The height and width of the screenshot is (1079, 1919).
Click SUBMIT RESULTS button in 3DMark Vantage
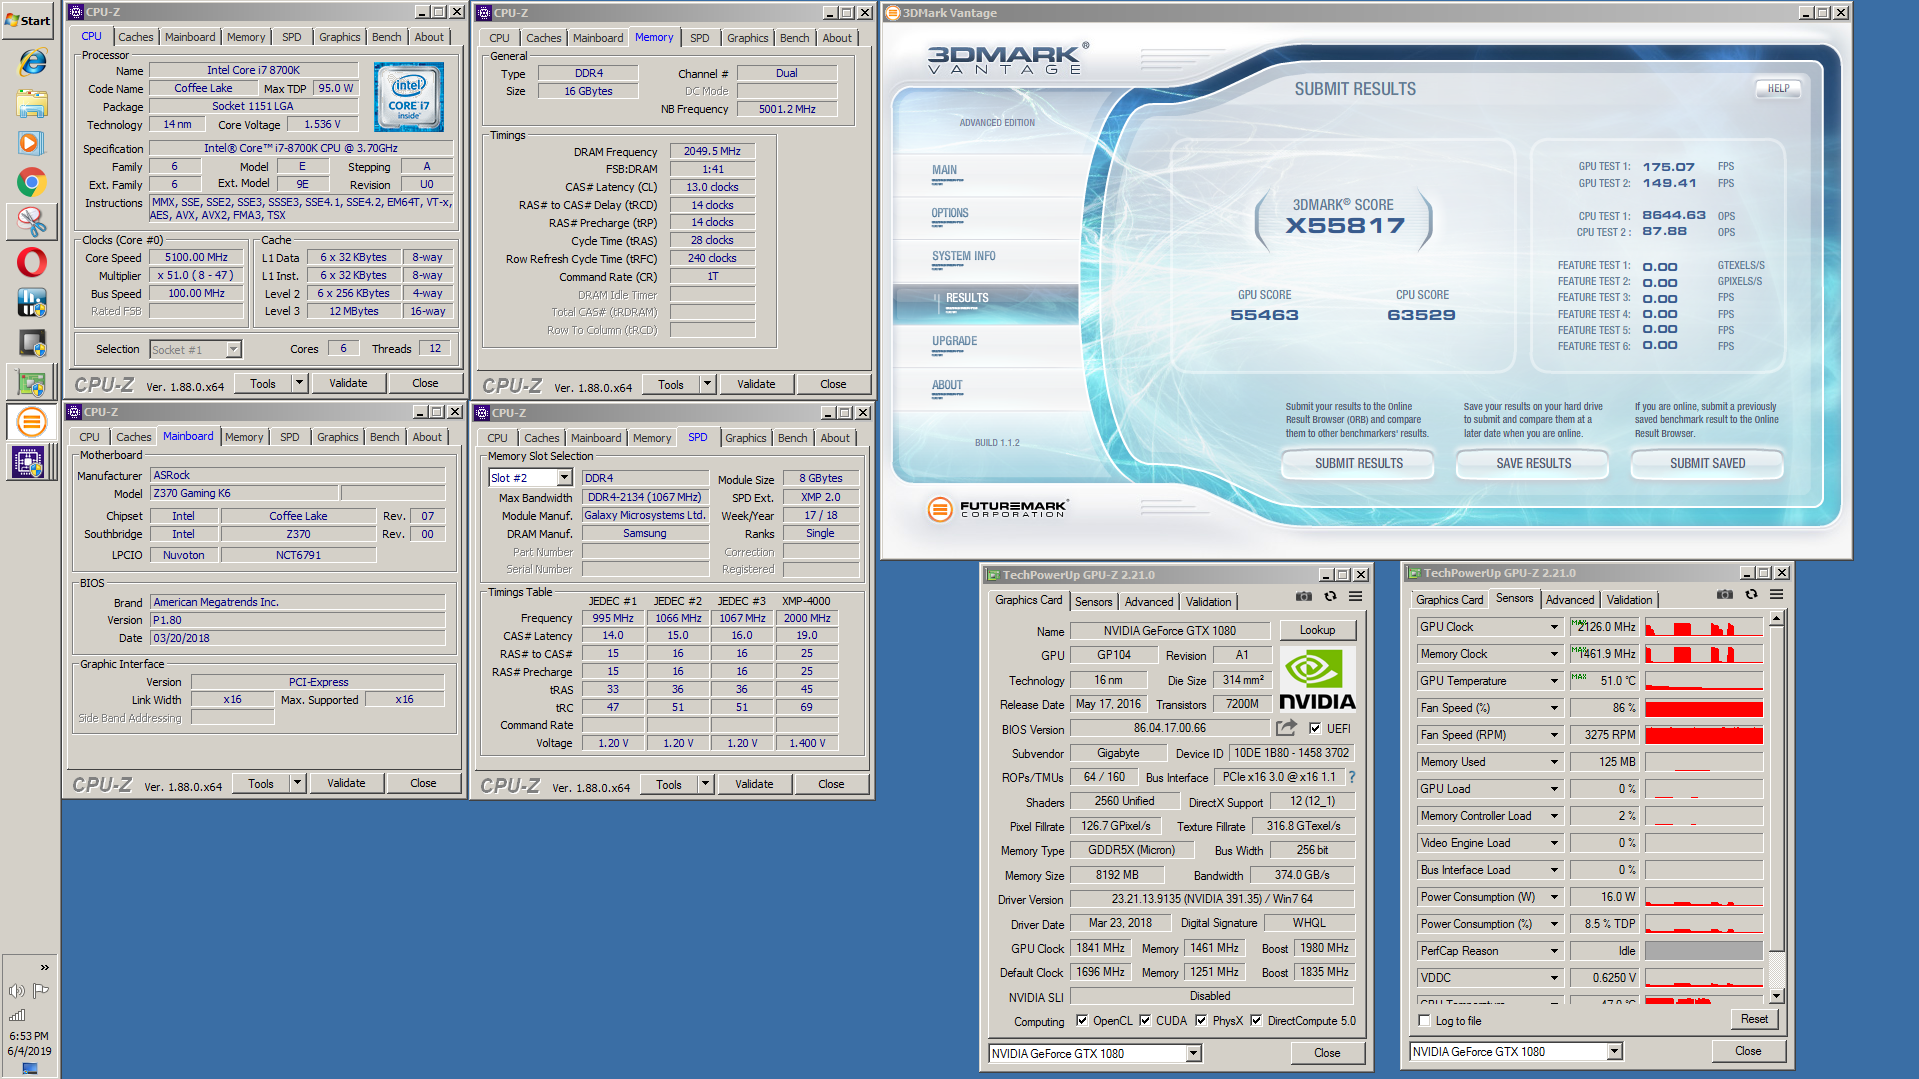pyautogui.click(x=1358, y=463)
